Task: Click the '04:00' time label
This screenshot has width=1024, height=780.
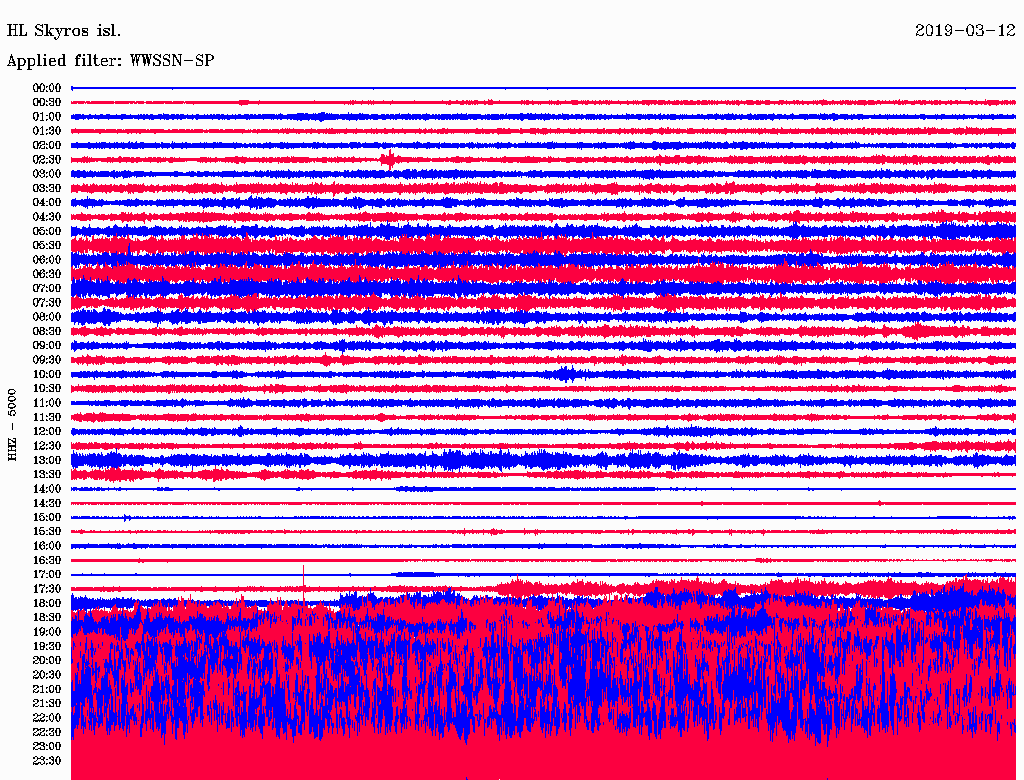Action: 47,203
